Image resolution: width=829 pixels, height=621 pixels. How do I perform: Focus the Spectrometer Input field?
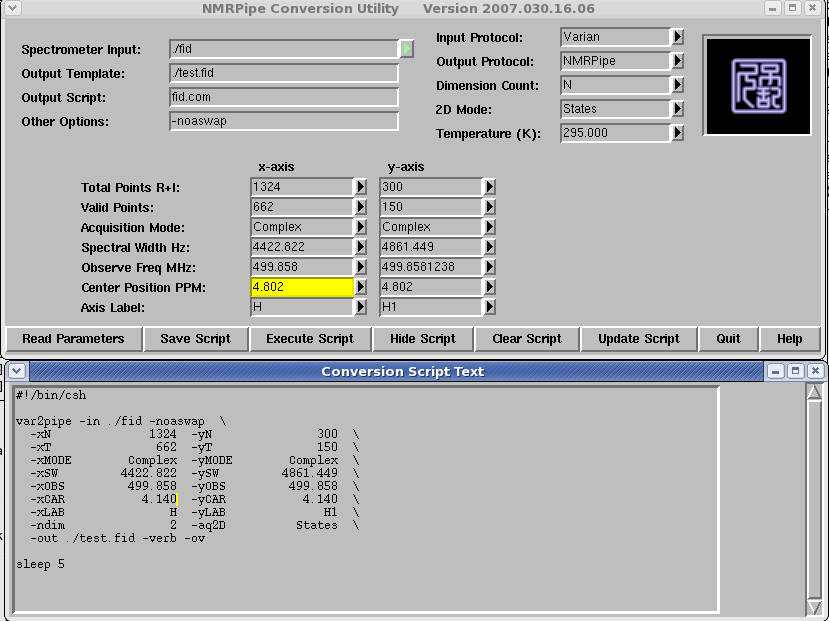coord(284,49)
